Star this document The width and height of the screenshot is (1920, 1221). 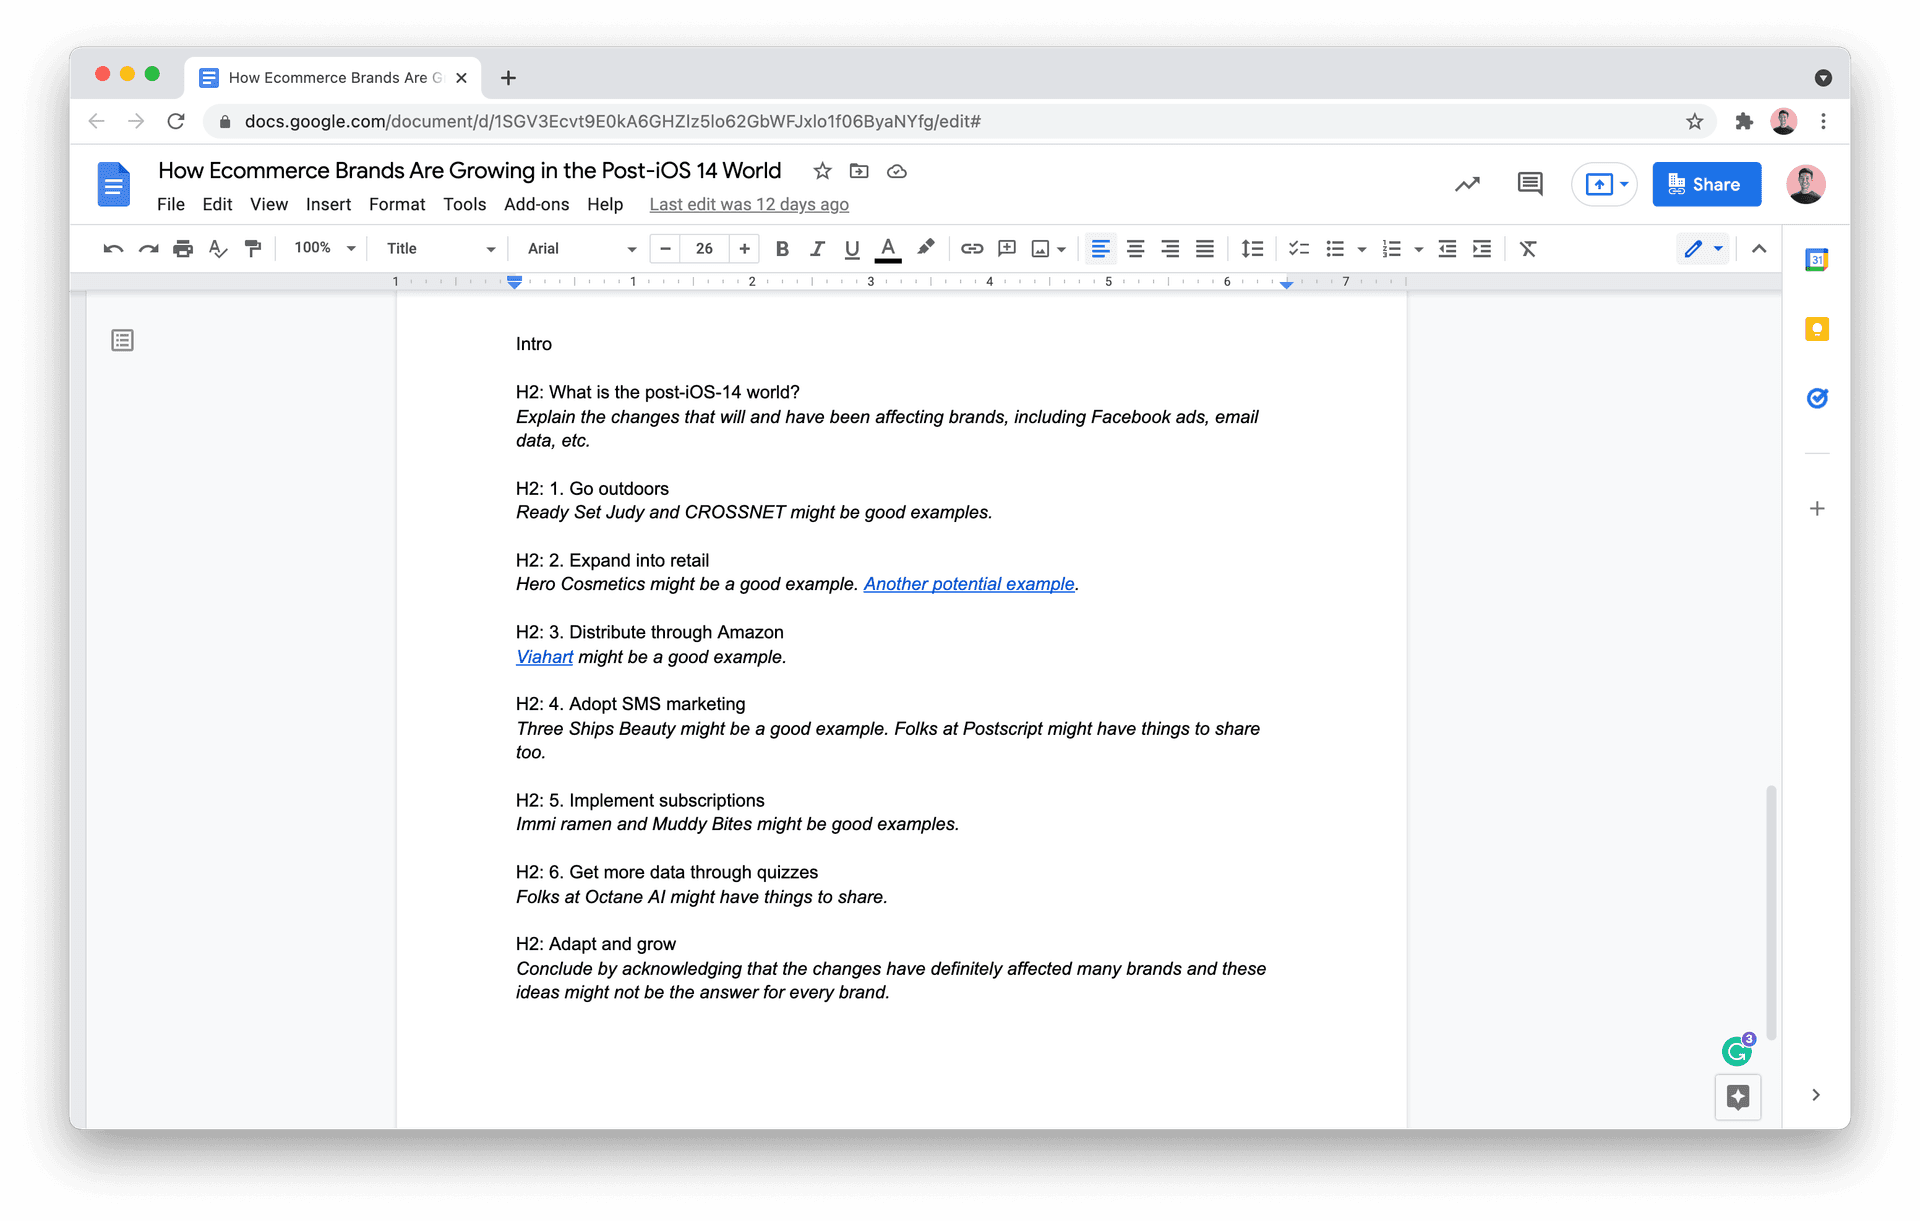coord(822,171)
